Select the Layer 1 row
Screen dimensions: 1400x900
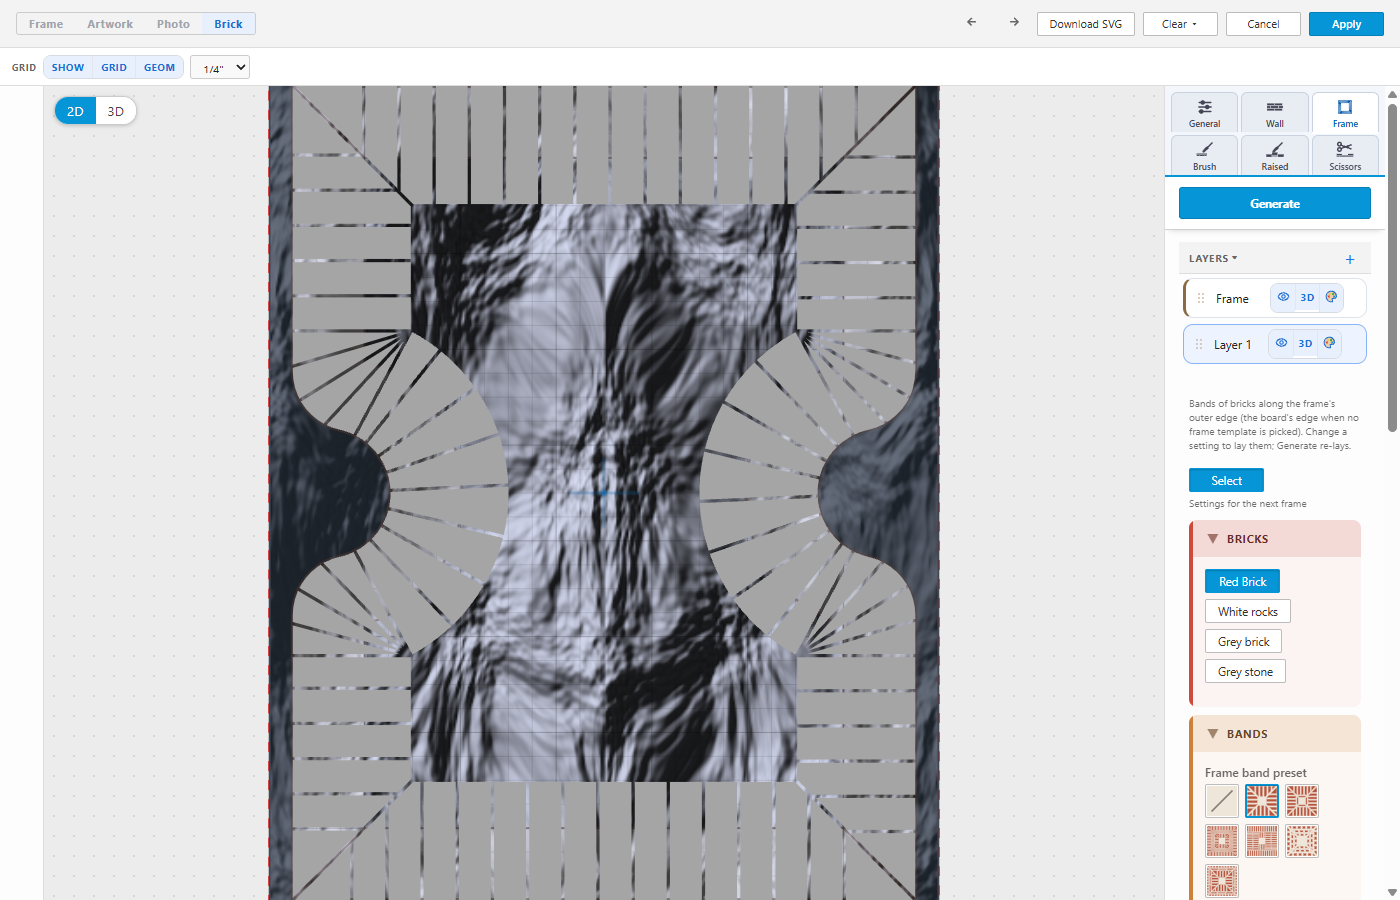point(1275,344)
